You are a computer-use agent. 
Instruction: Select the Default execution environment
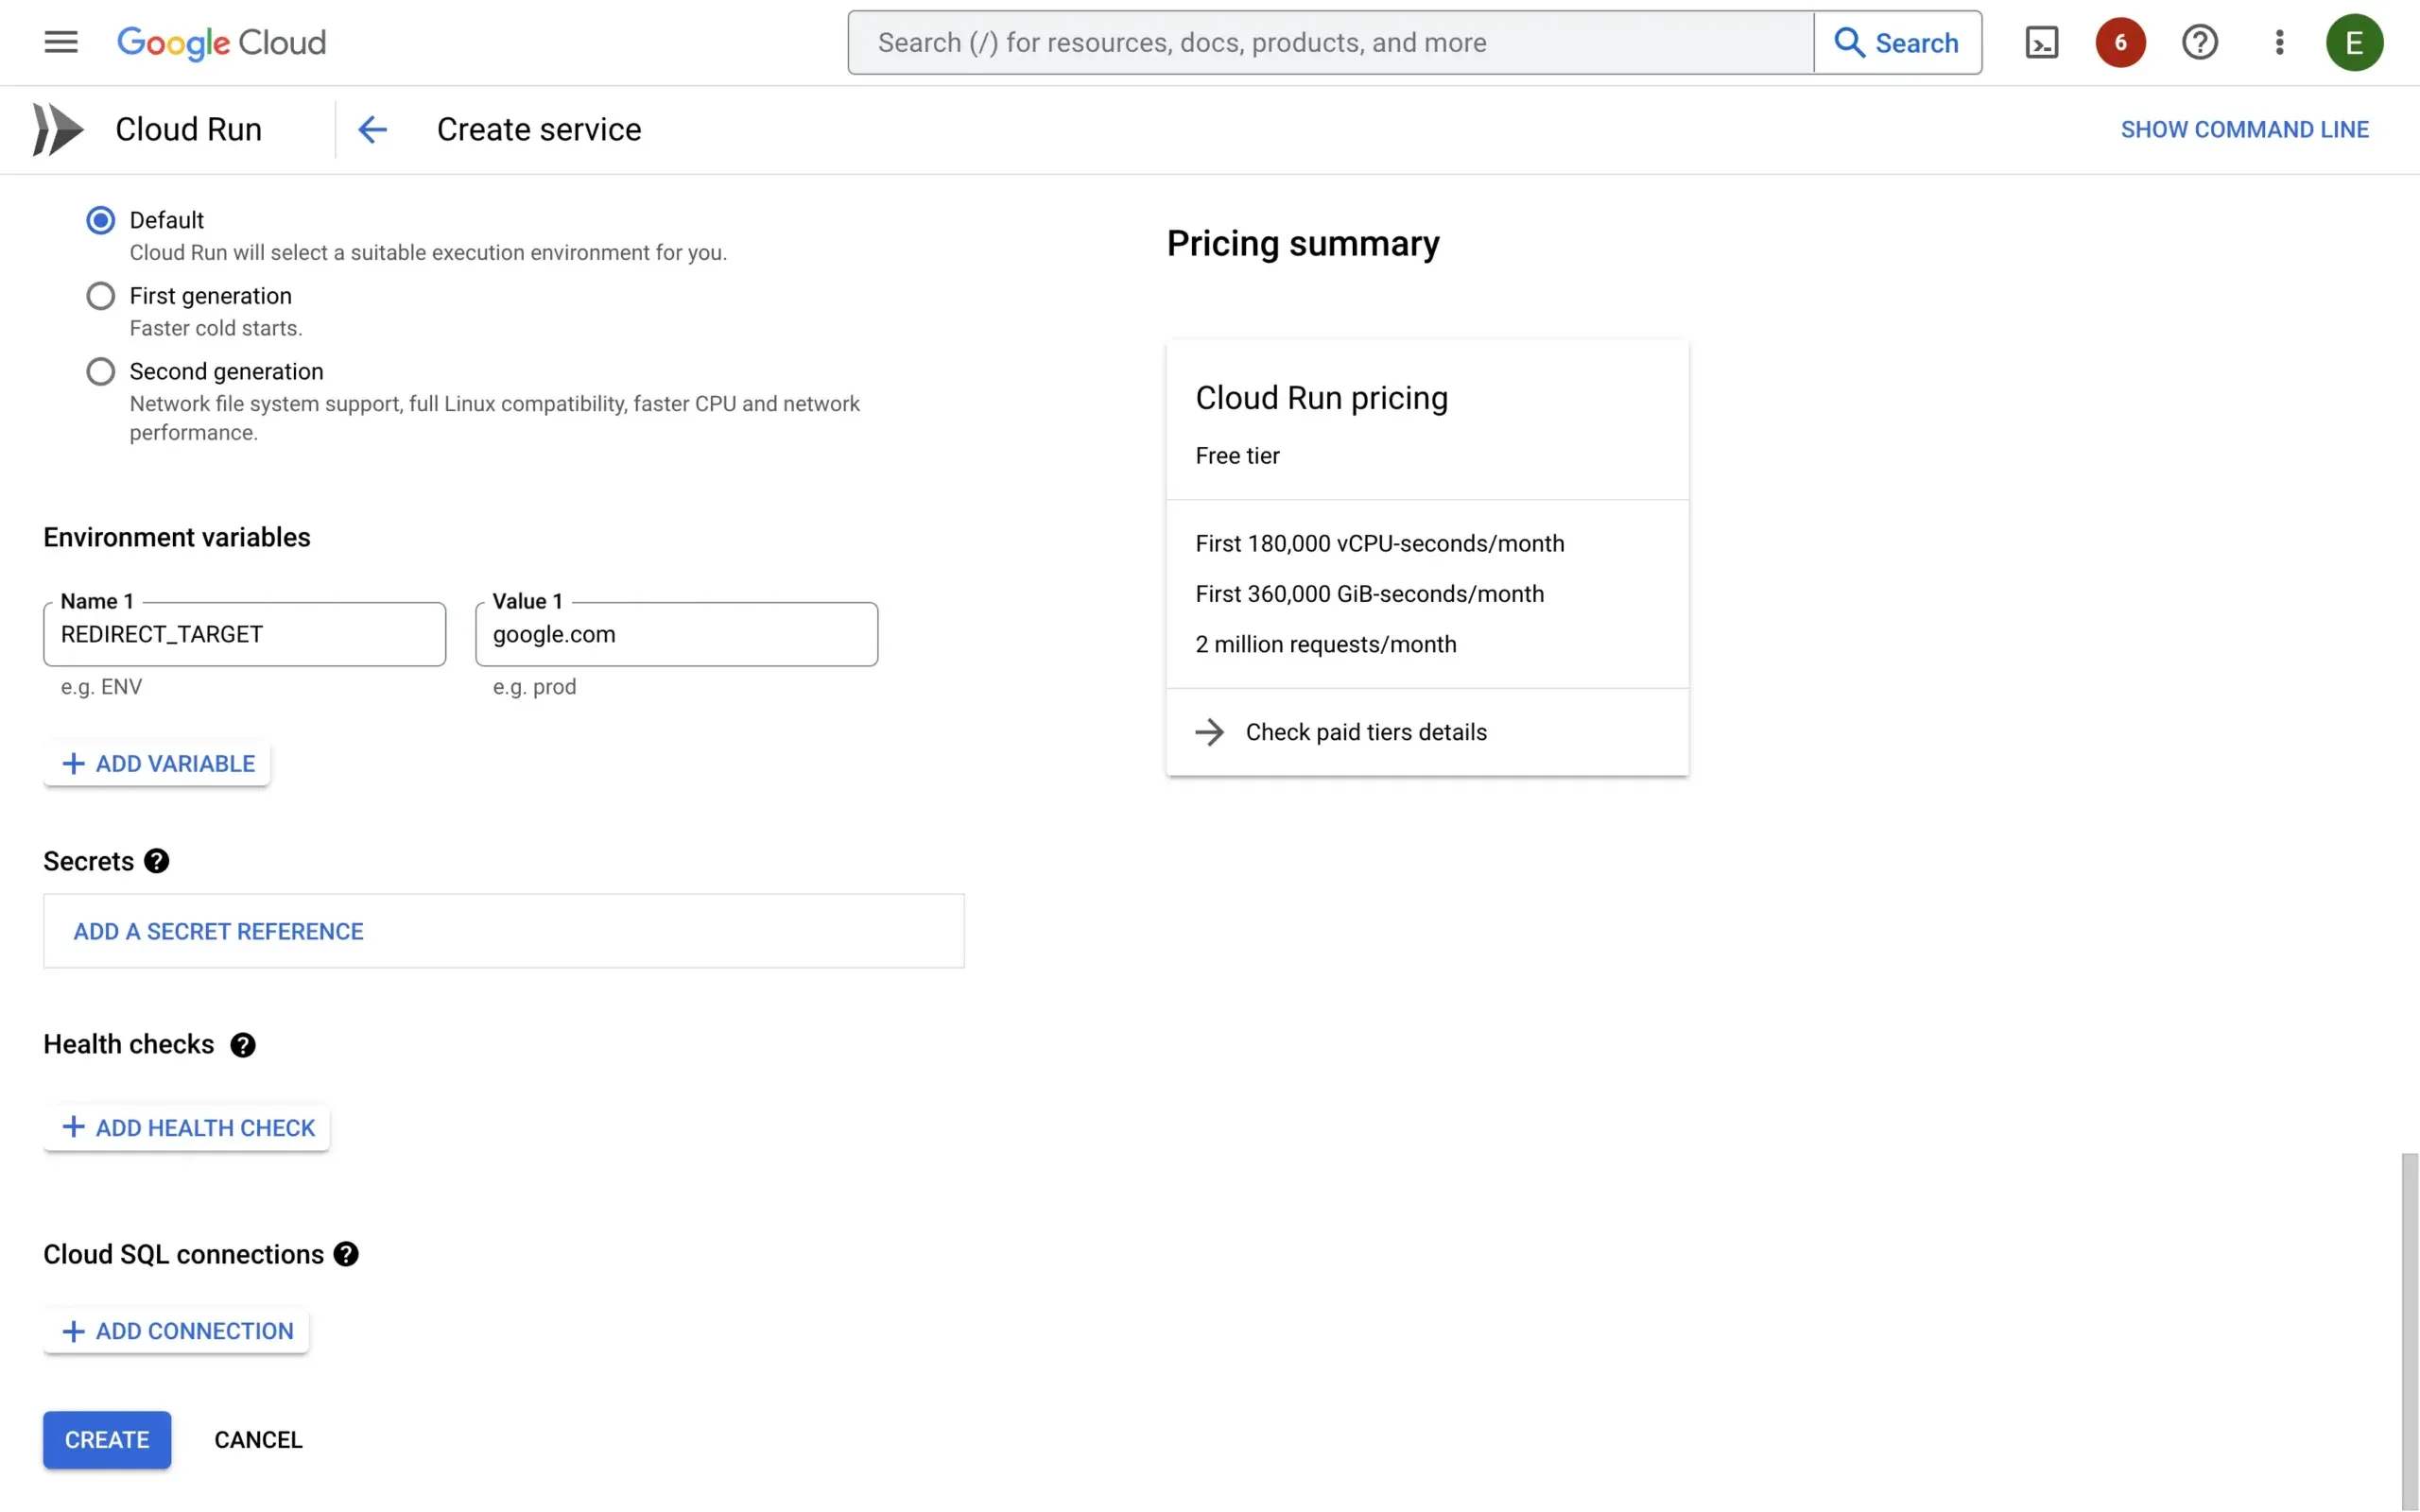pos(100,220)
